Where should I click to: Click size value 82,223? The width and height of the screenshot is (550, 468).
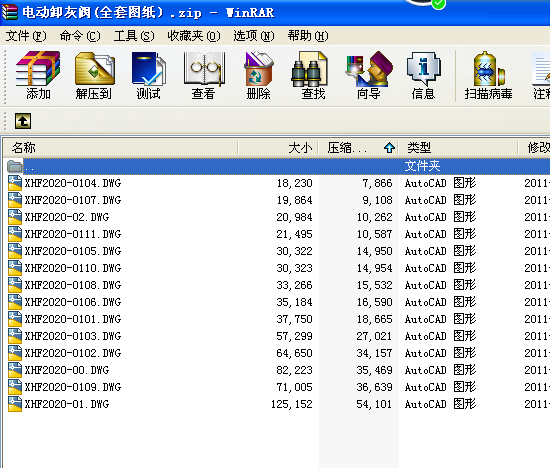(x=294, y=370)
